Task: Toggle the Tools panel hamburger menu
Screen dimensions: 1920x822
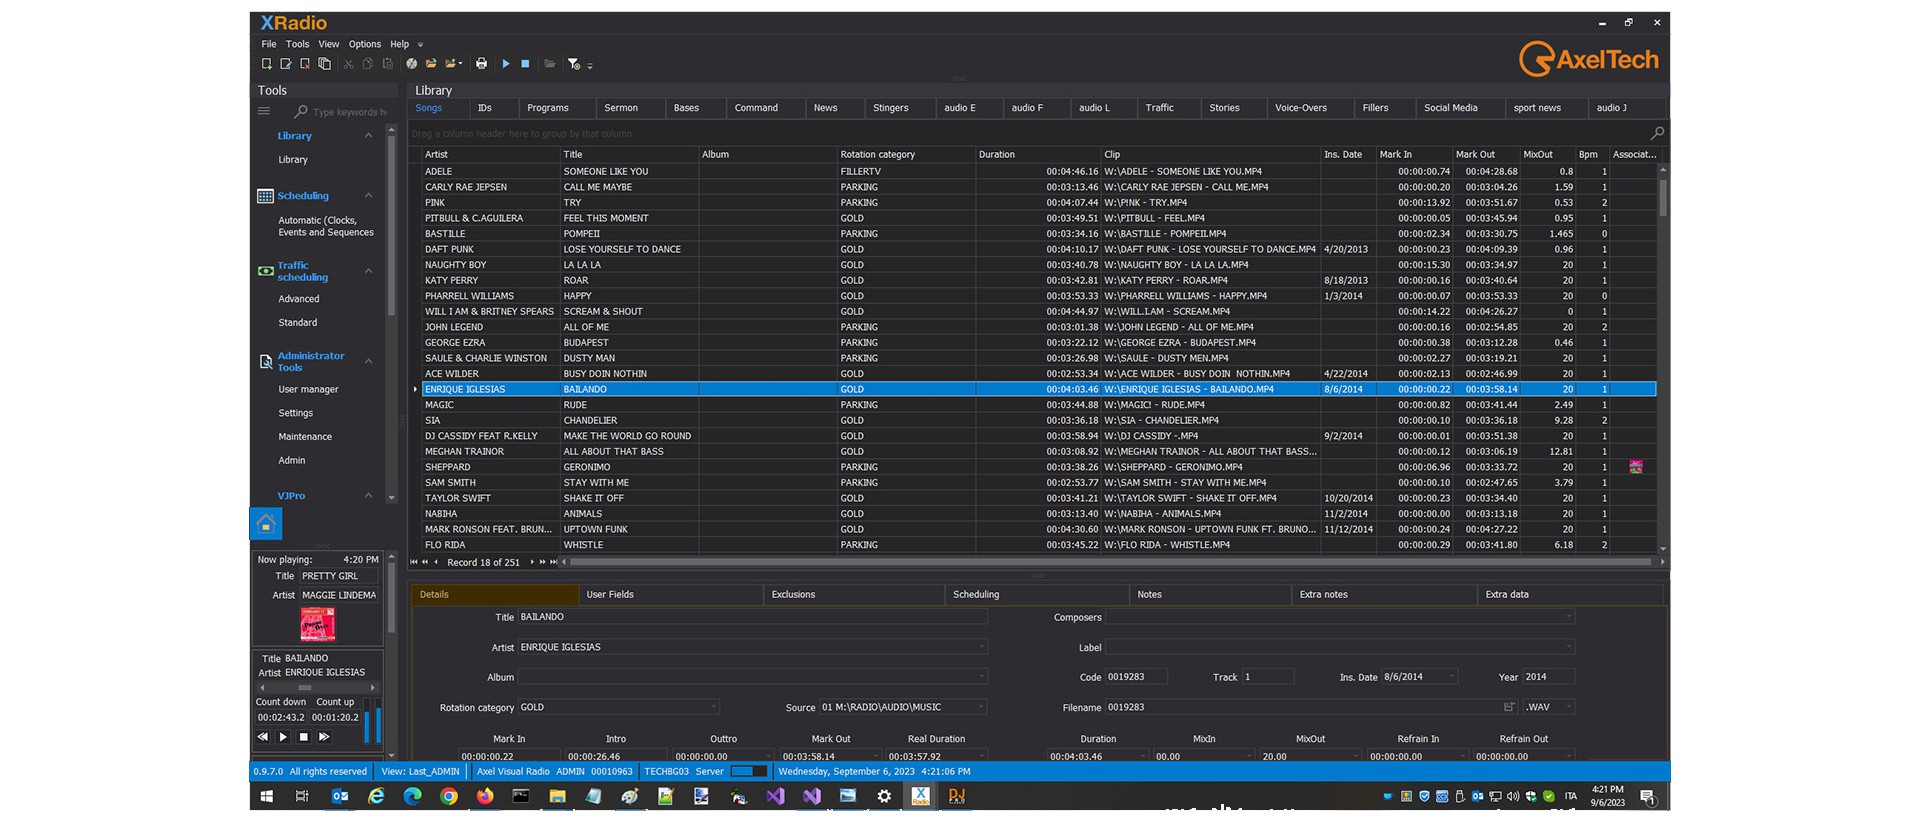Action: [x=264, y=112]
